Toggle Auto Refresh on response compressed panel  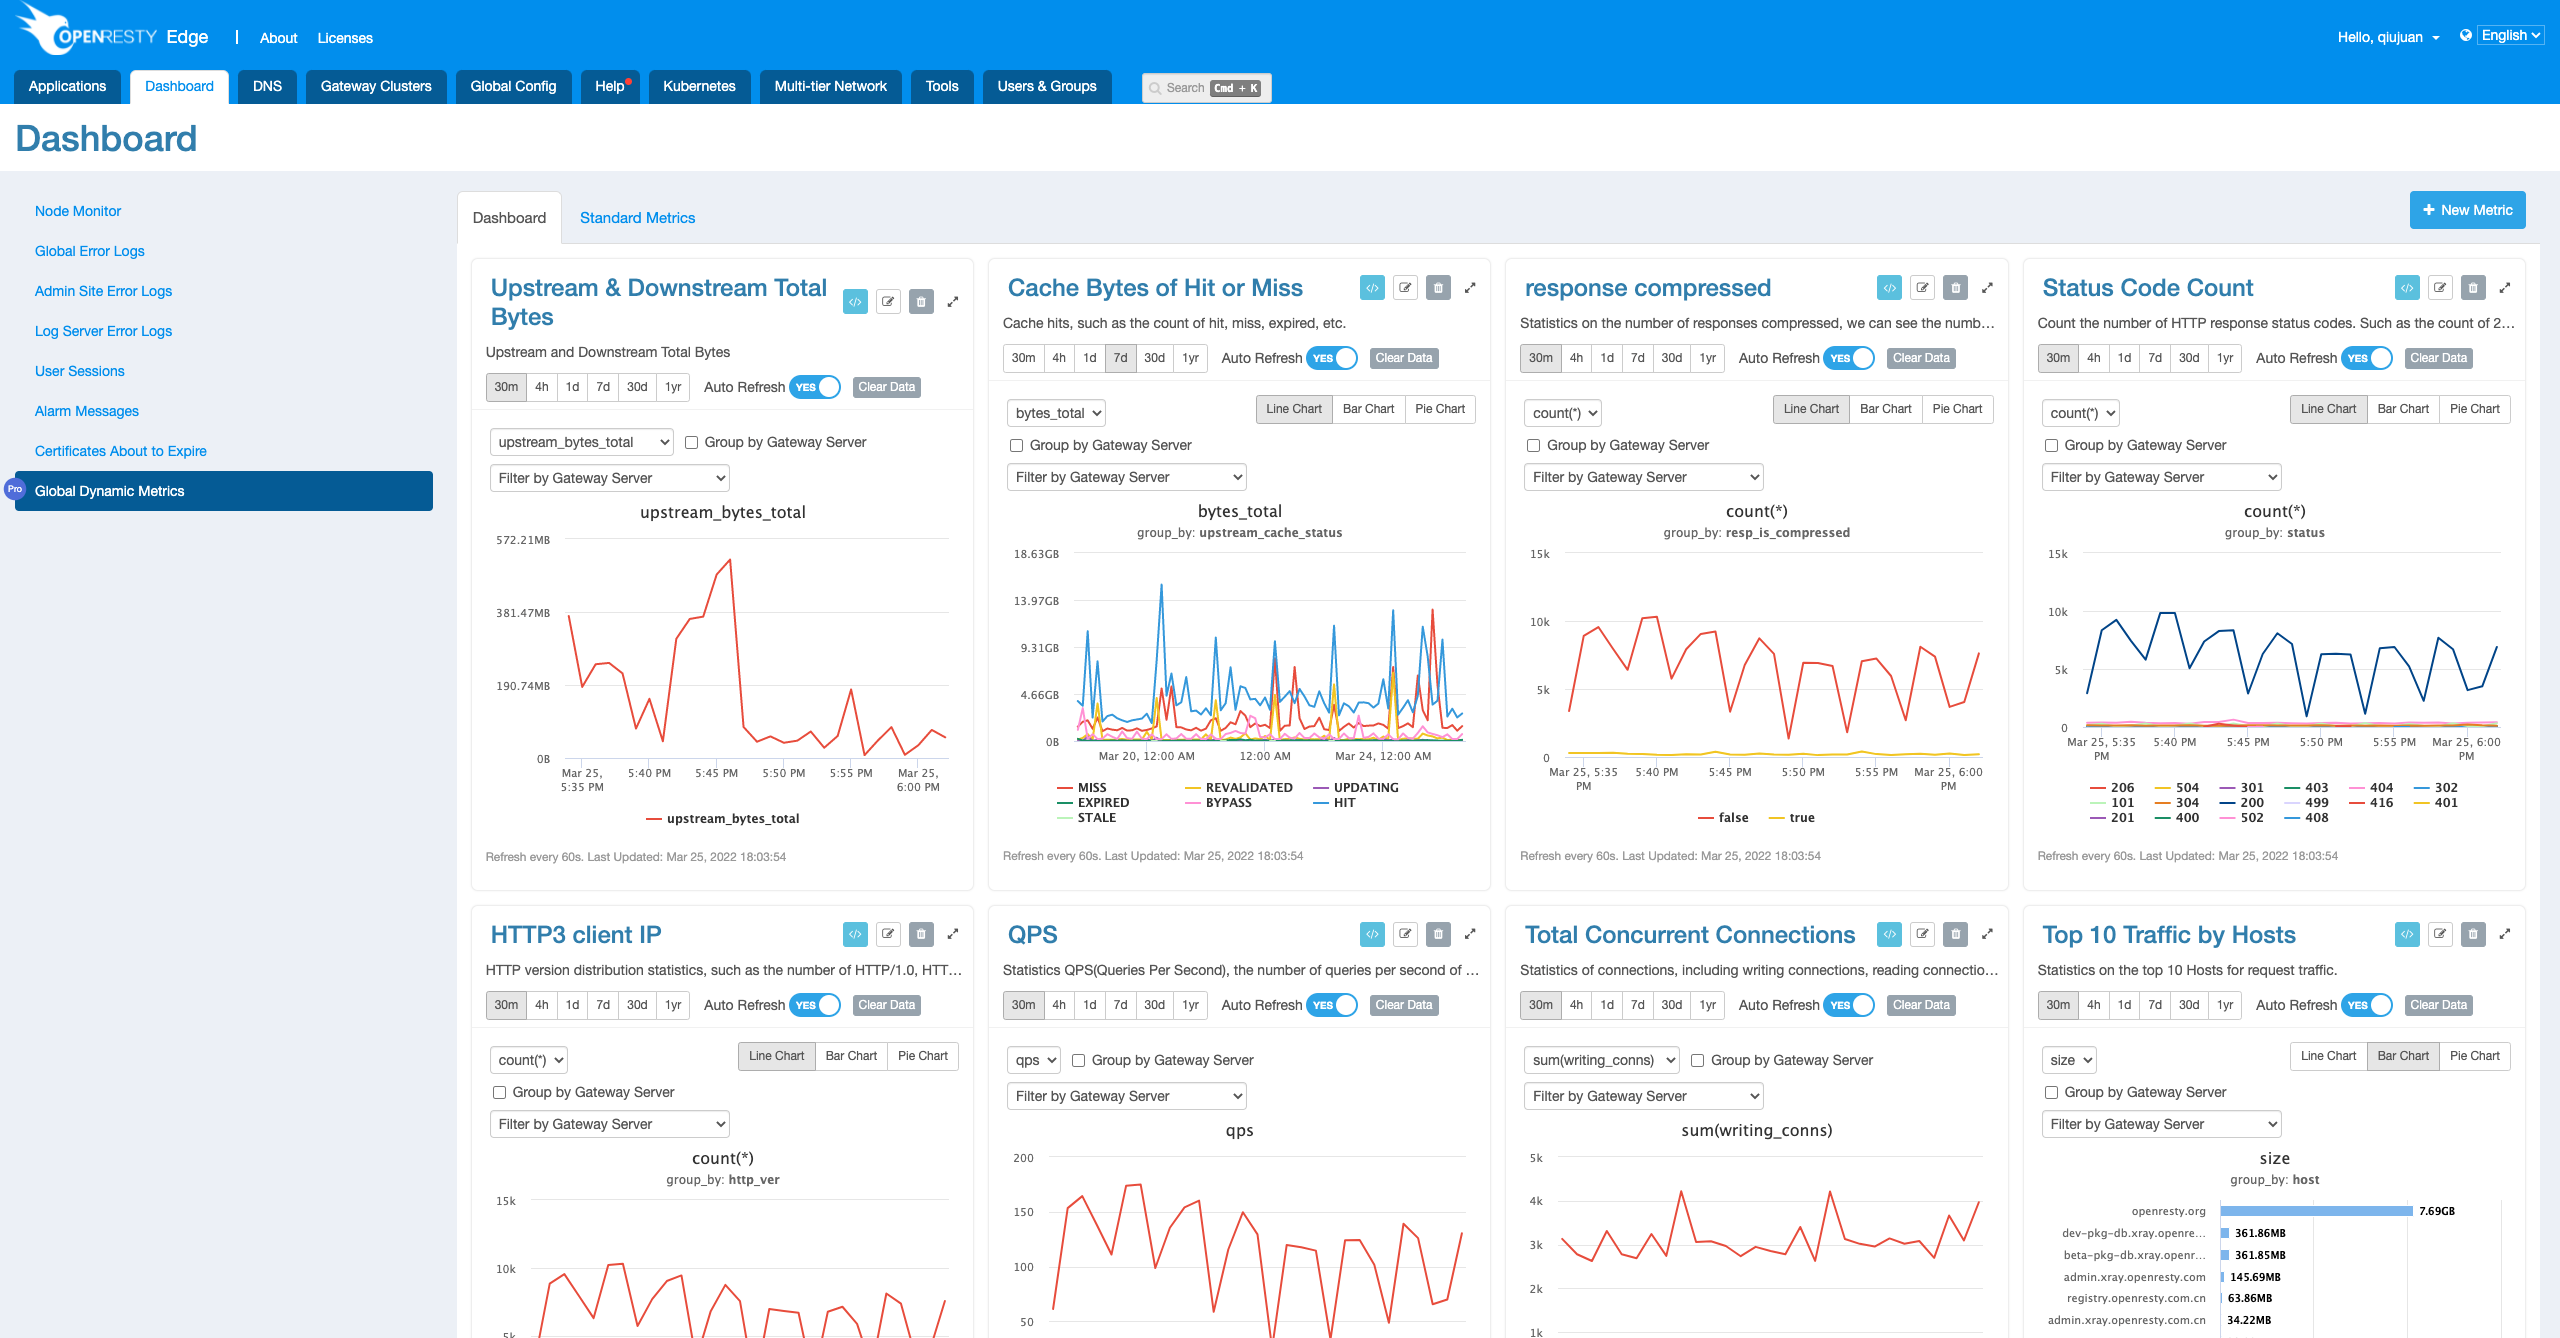[x=1849, y=358]
